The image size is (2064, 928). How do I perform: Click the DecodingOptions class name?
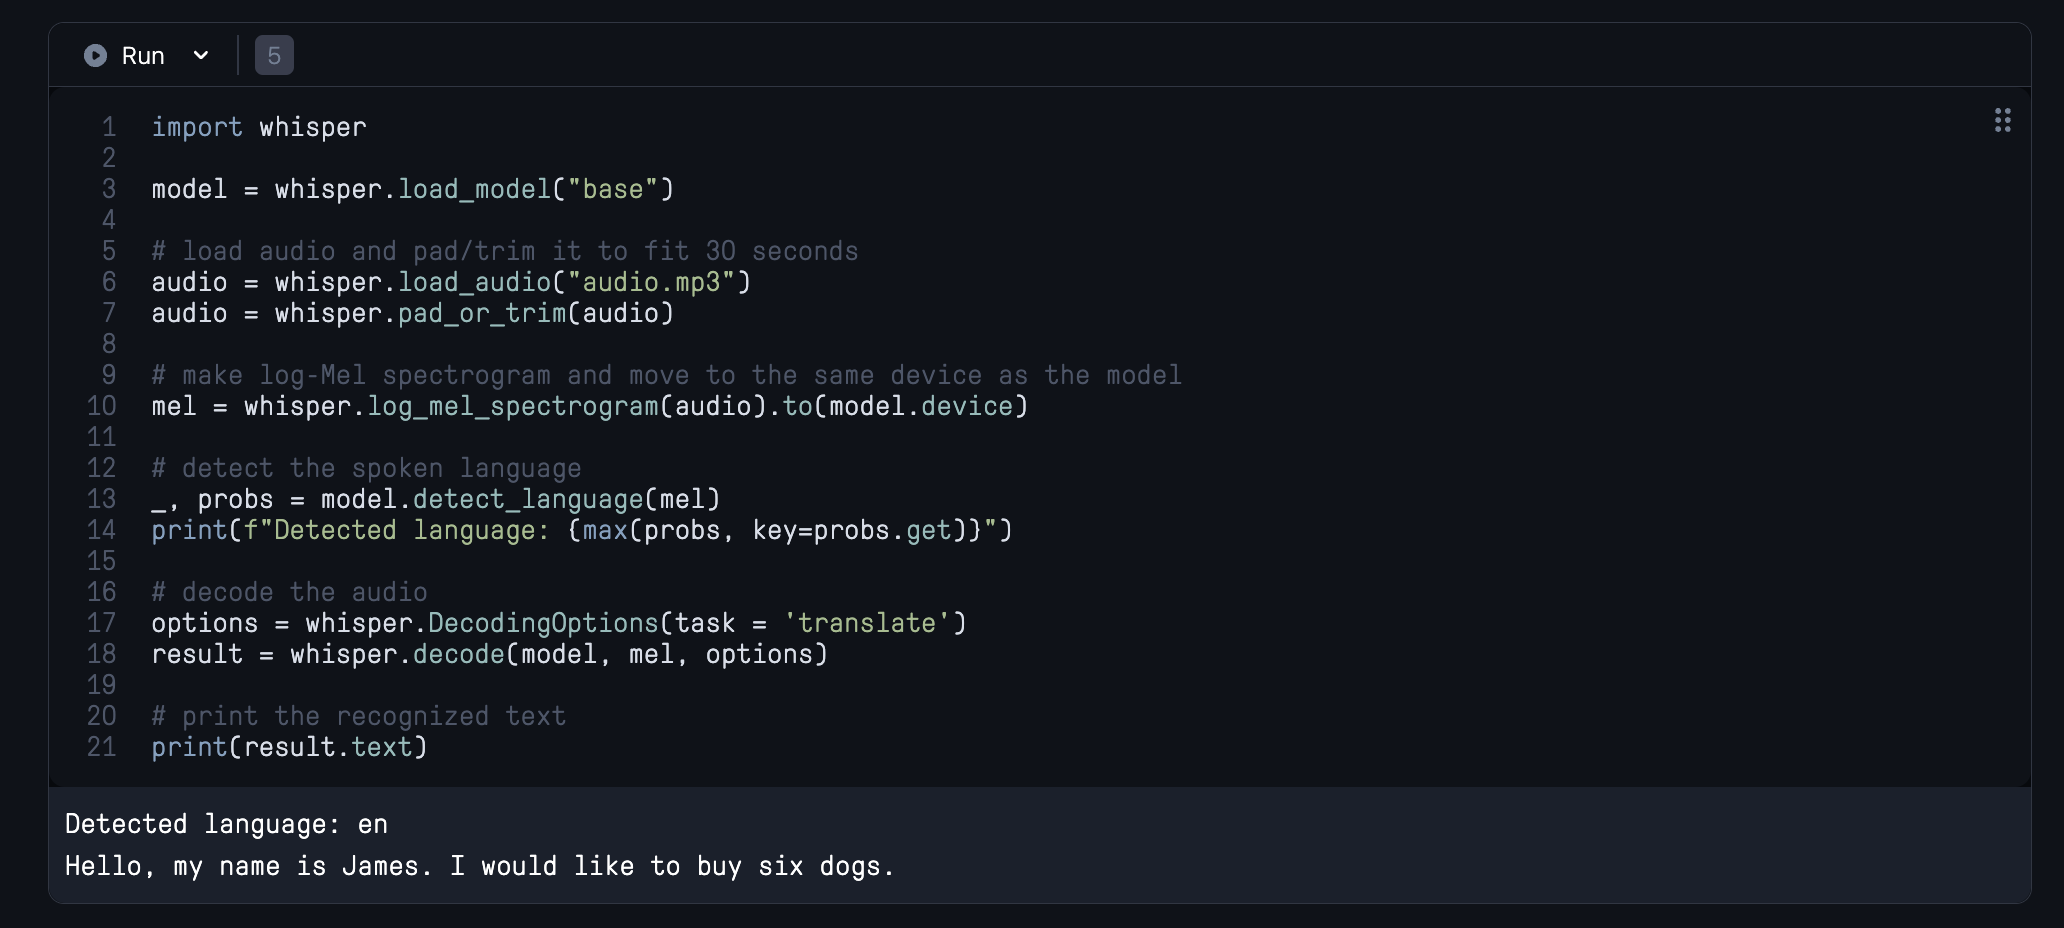pyautogui.click(x=543, y=623)
